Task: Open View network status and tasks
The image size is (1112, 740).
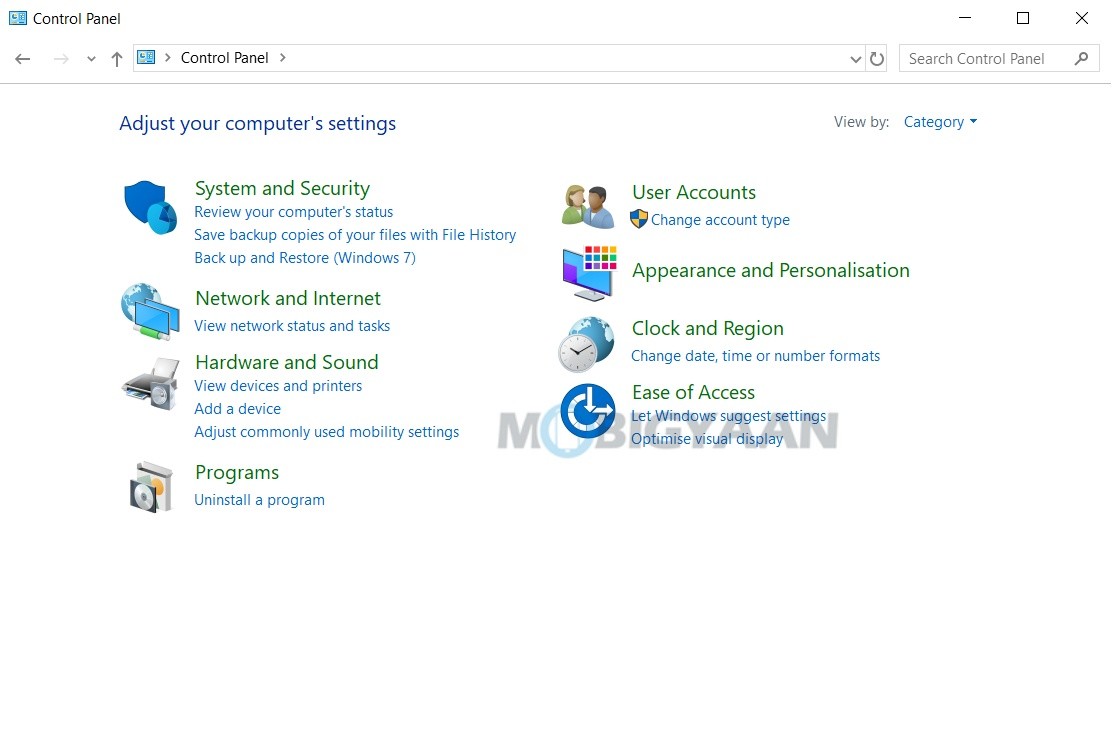Action: point(292,325)
